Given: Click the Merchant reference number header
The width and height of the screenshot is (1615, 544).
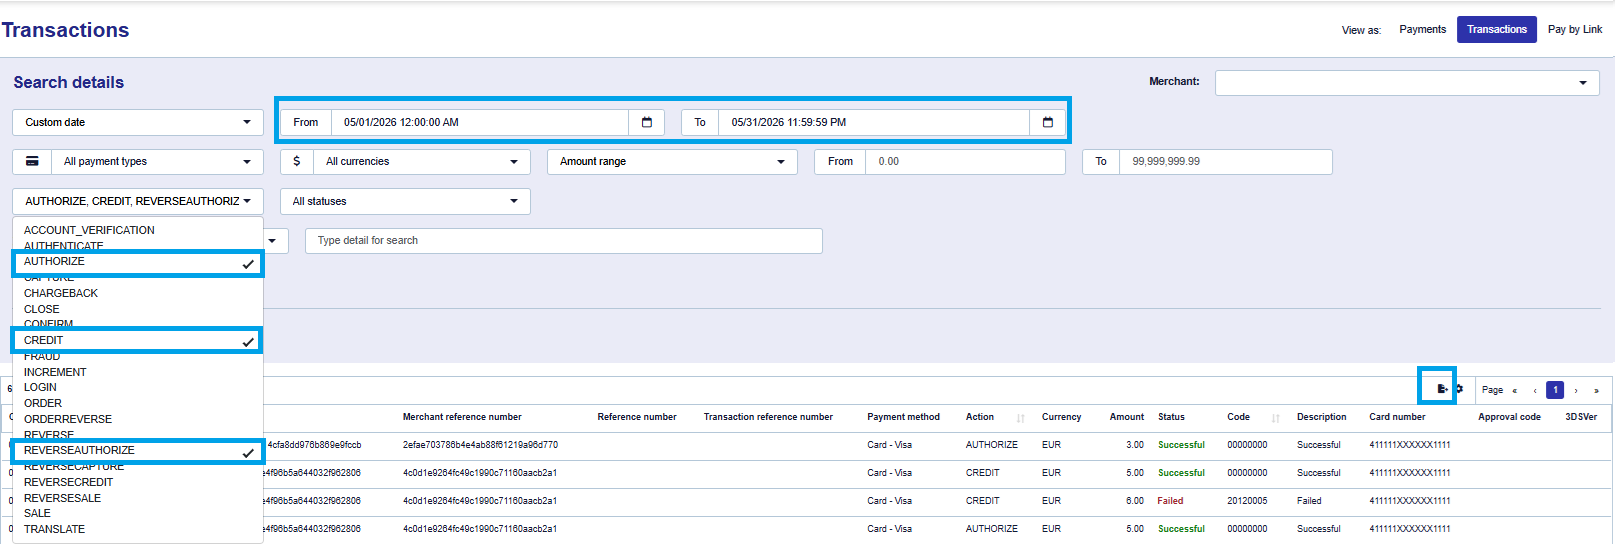Looking at the screenshot, I should pos(462,417).
